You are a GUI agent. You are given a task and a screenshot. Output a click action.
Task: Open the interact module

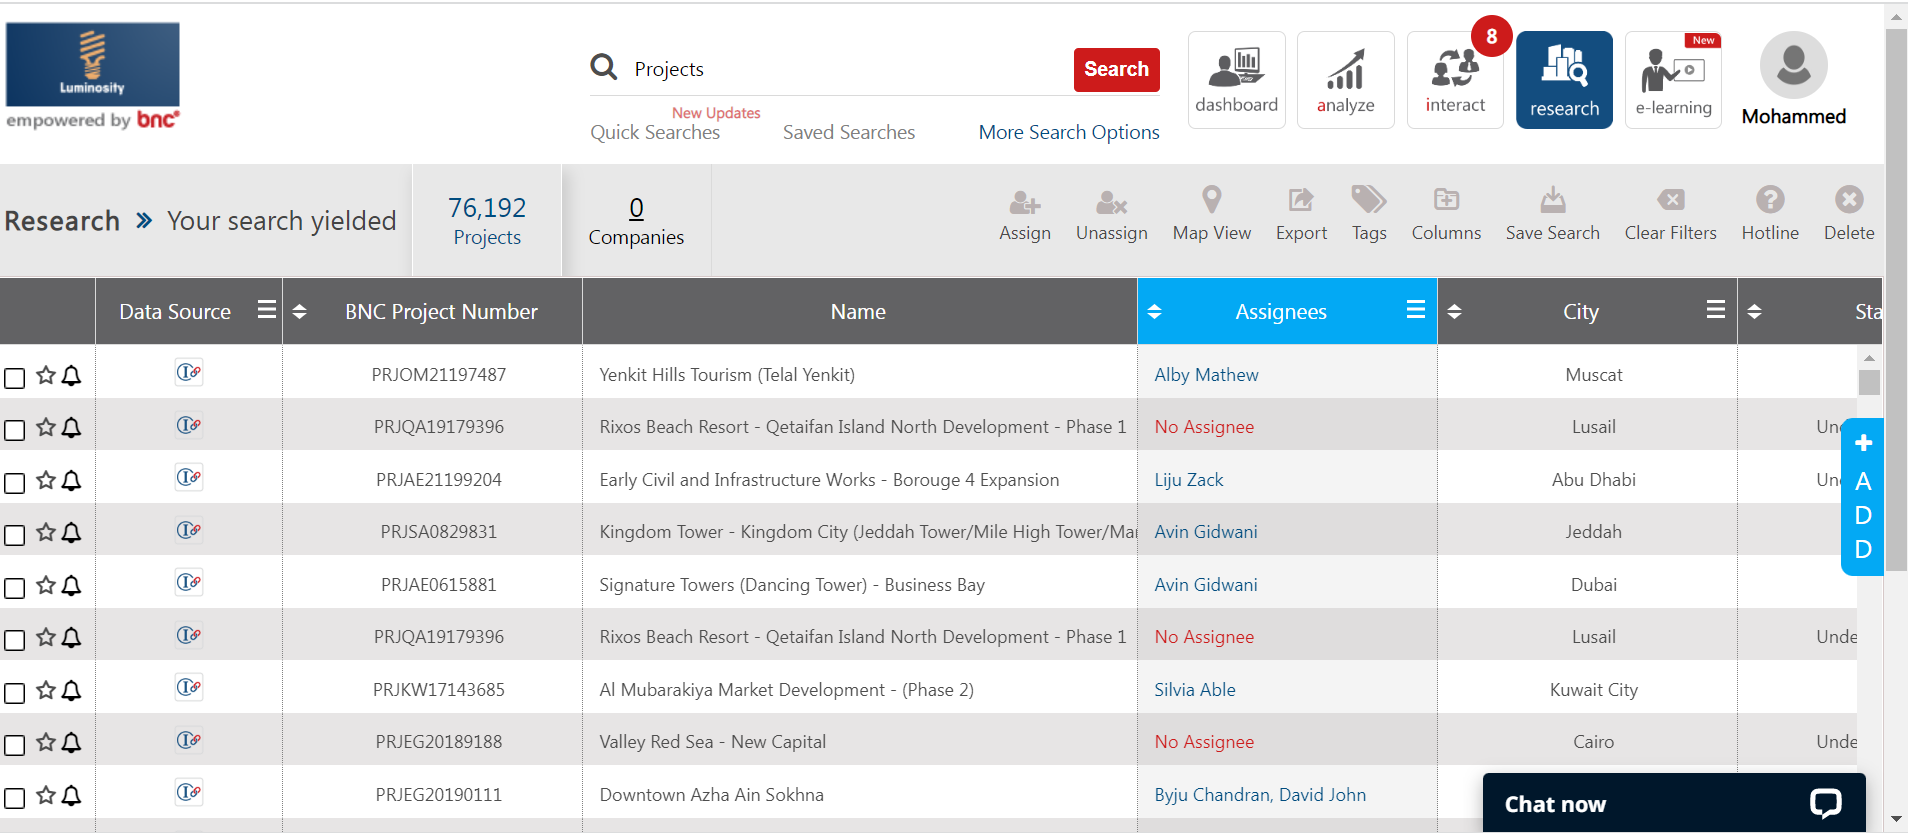click(x=1455, y=80)
